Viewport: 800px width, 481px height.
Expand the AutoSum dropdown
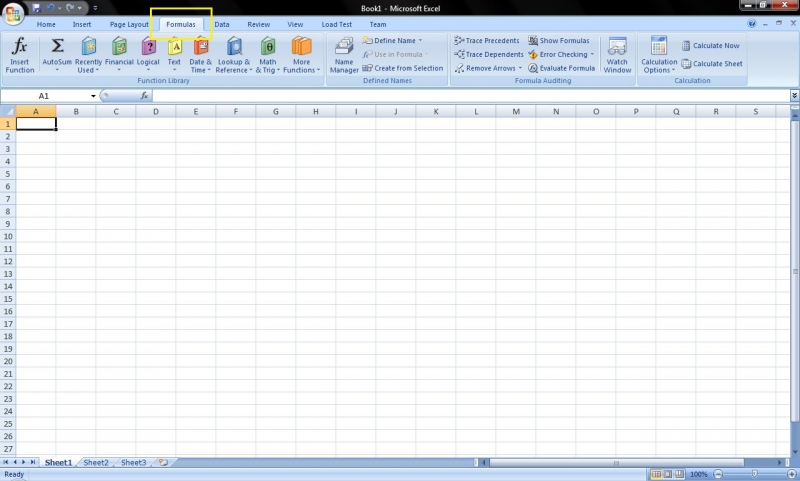(x=57, y=70)
